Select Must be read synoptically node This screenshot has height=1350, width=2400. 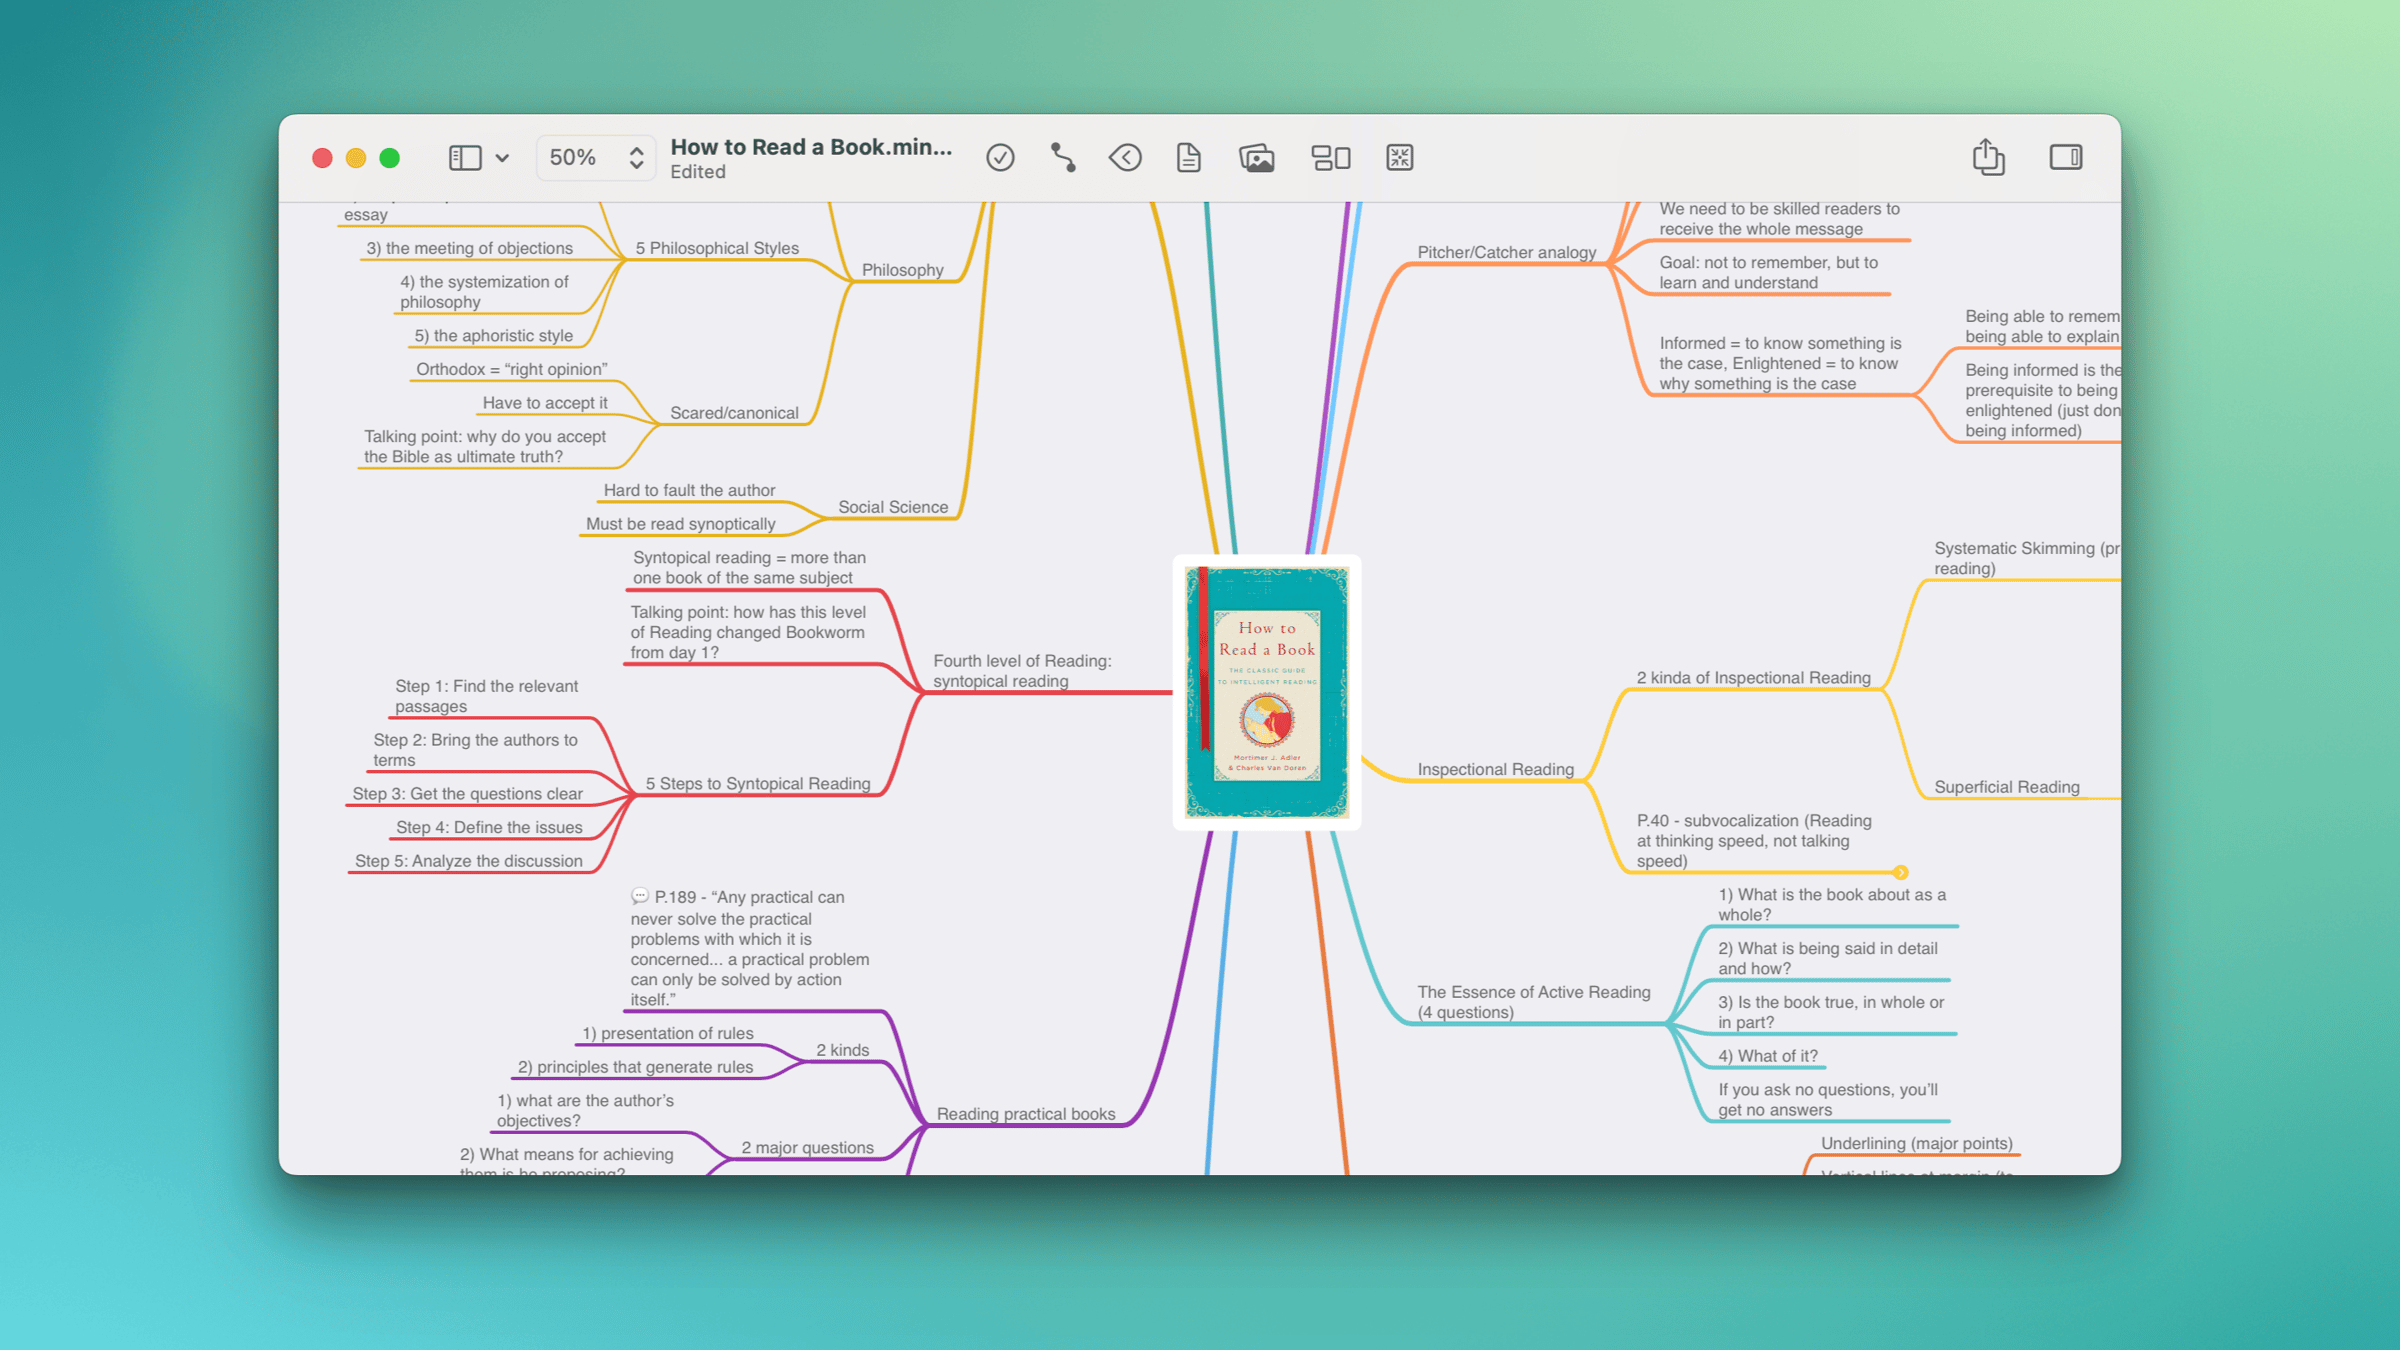click(x=680, y=524)
